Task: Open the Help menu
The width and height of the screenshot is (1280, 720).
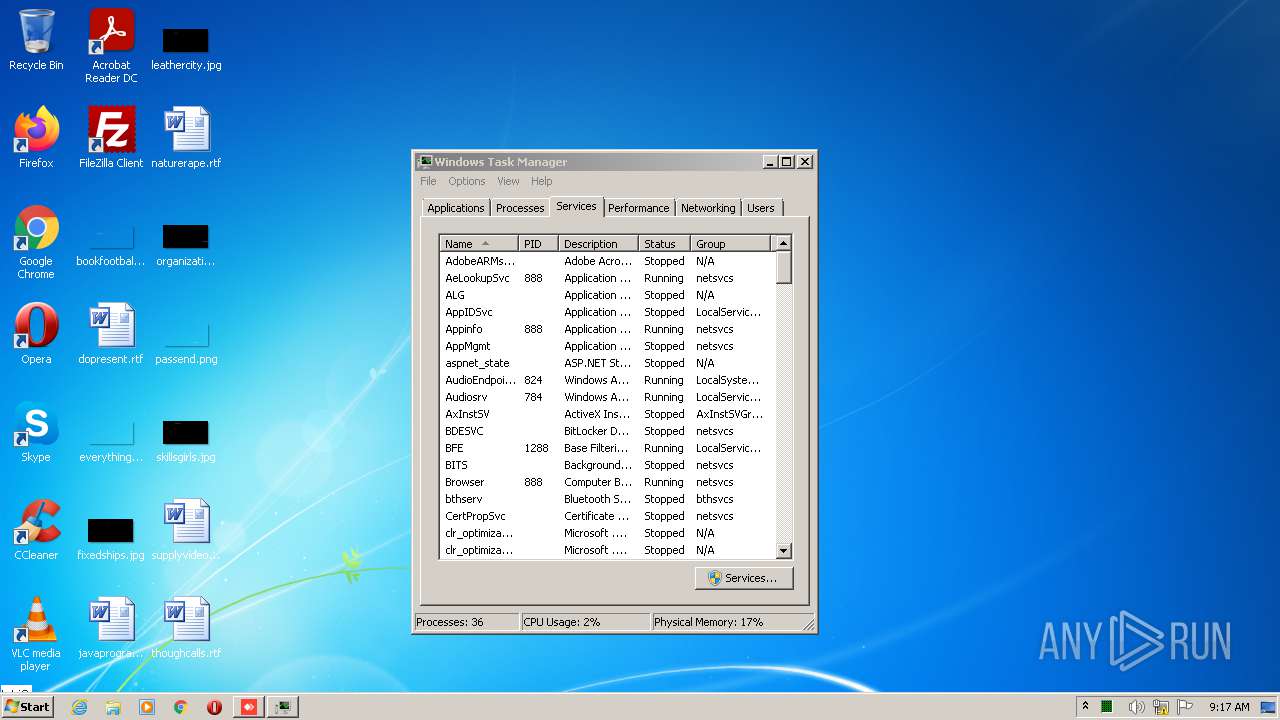Action: pyautogui.click(x=541, y=181)
